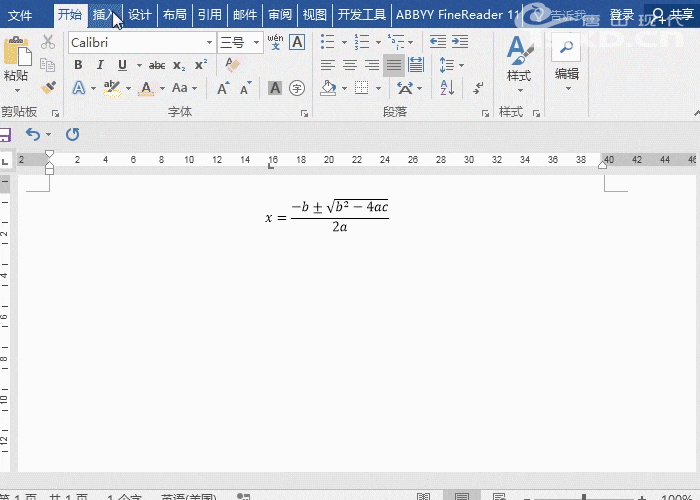The height and width of the screenshot is (500, 700).
Task: Open Clipboard pane launcher
Action: point(55,114)
